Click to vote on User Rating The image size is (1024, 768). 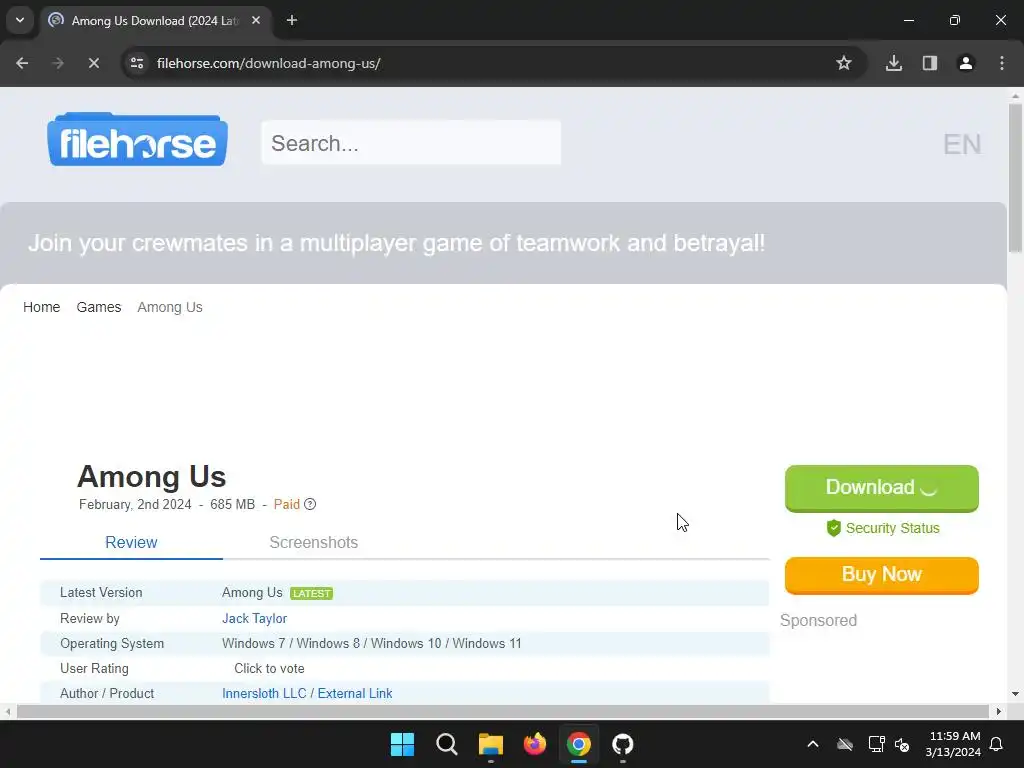coord(269,669)
